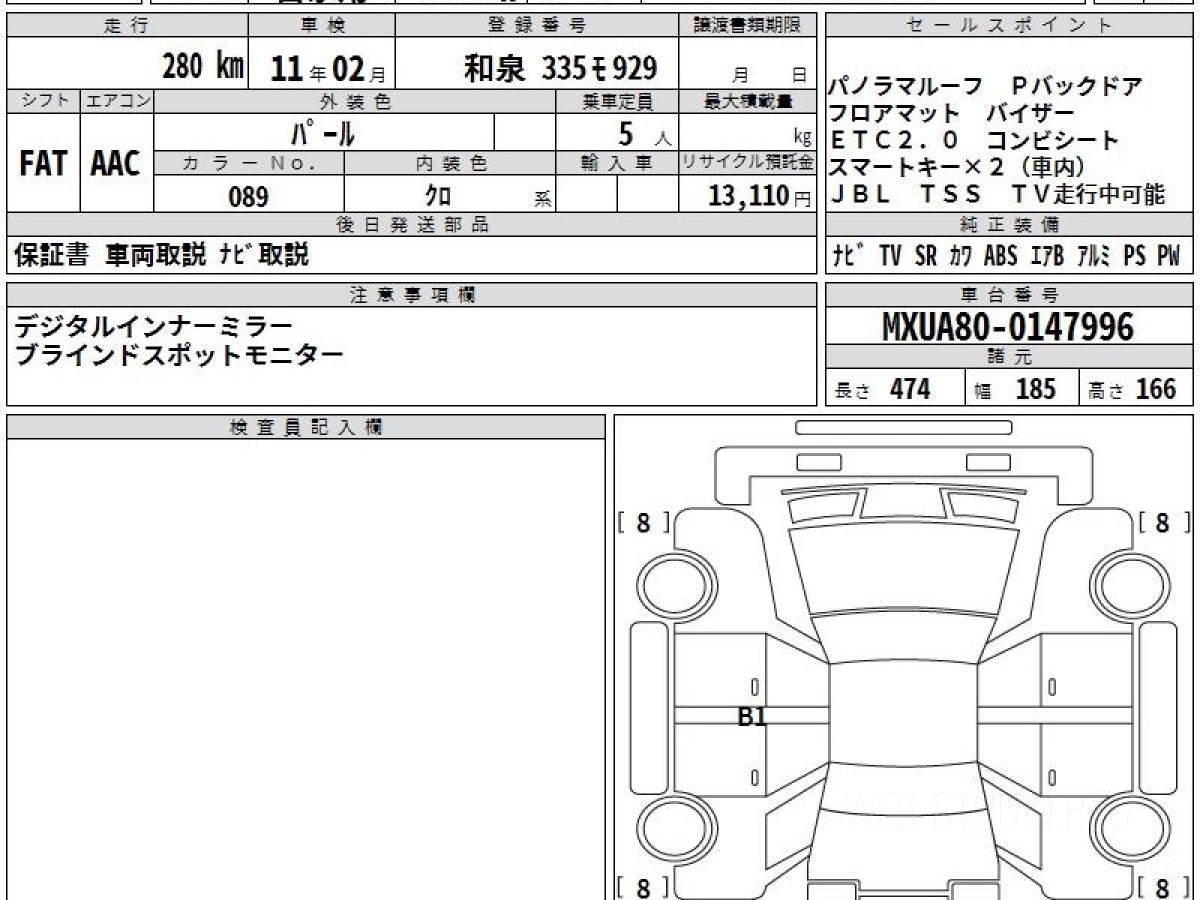Click TV in the 純正装備 row

pyautogui.click(x=890, y=256)
